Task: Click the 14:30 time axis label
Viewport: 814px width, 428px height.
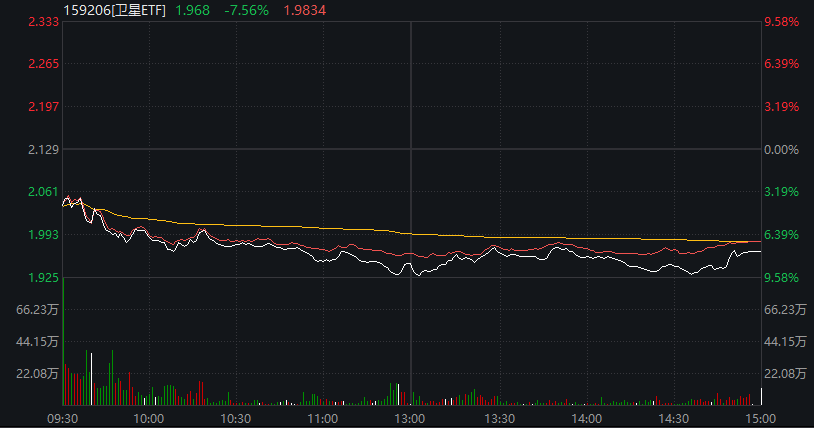Action: coord(673,418)
